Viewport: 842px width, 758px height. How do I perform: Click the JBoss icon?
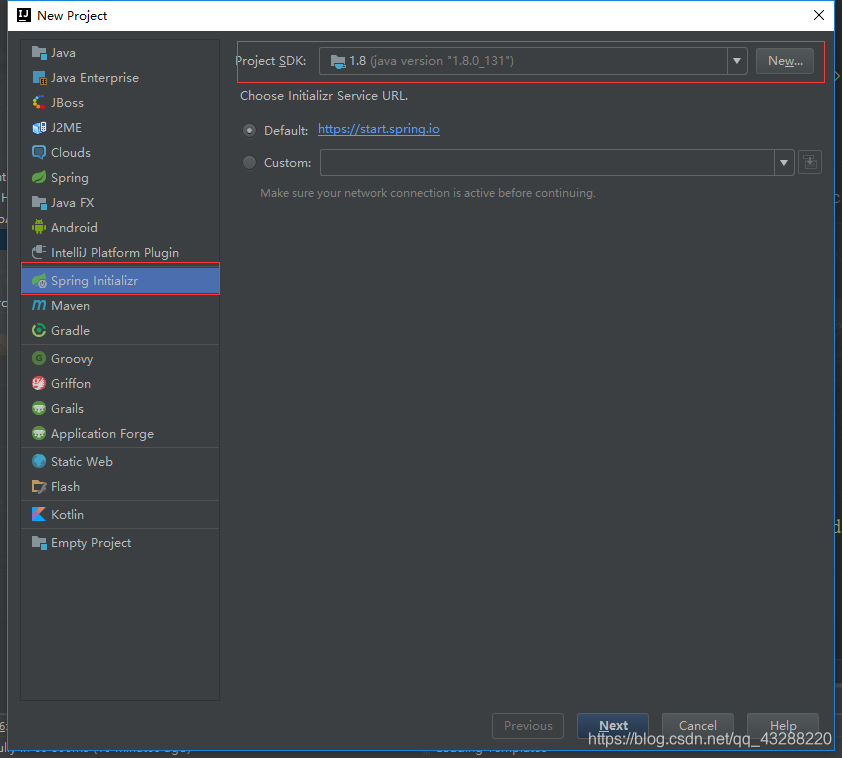39,103
